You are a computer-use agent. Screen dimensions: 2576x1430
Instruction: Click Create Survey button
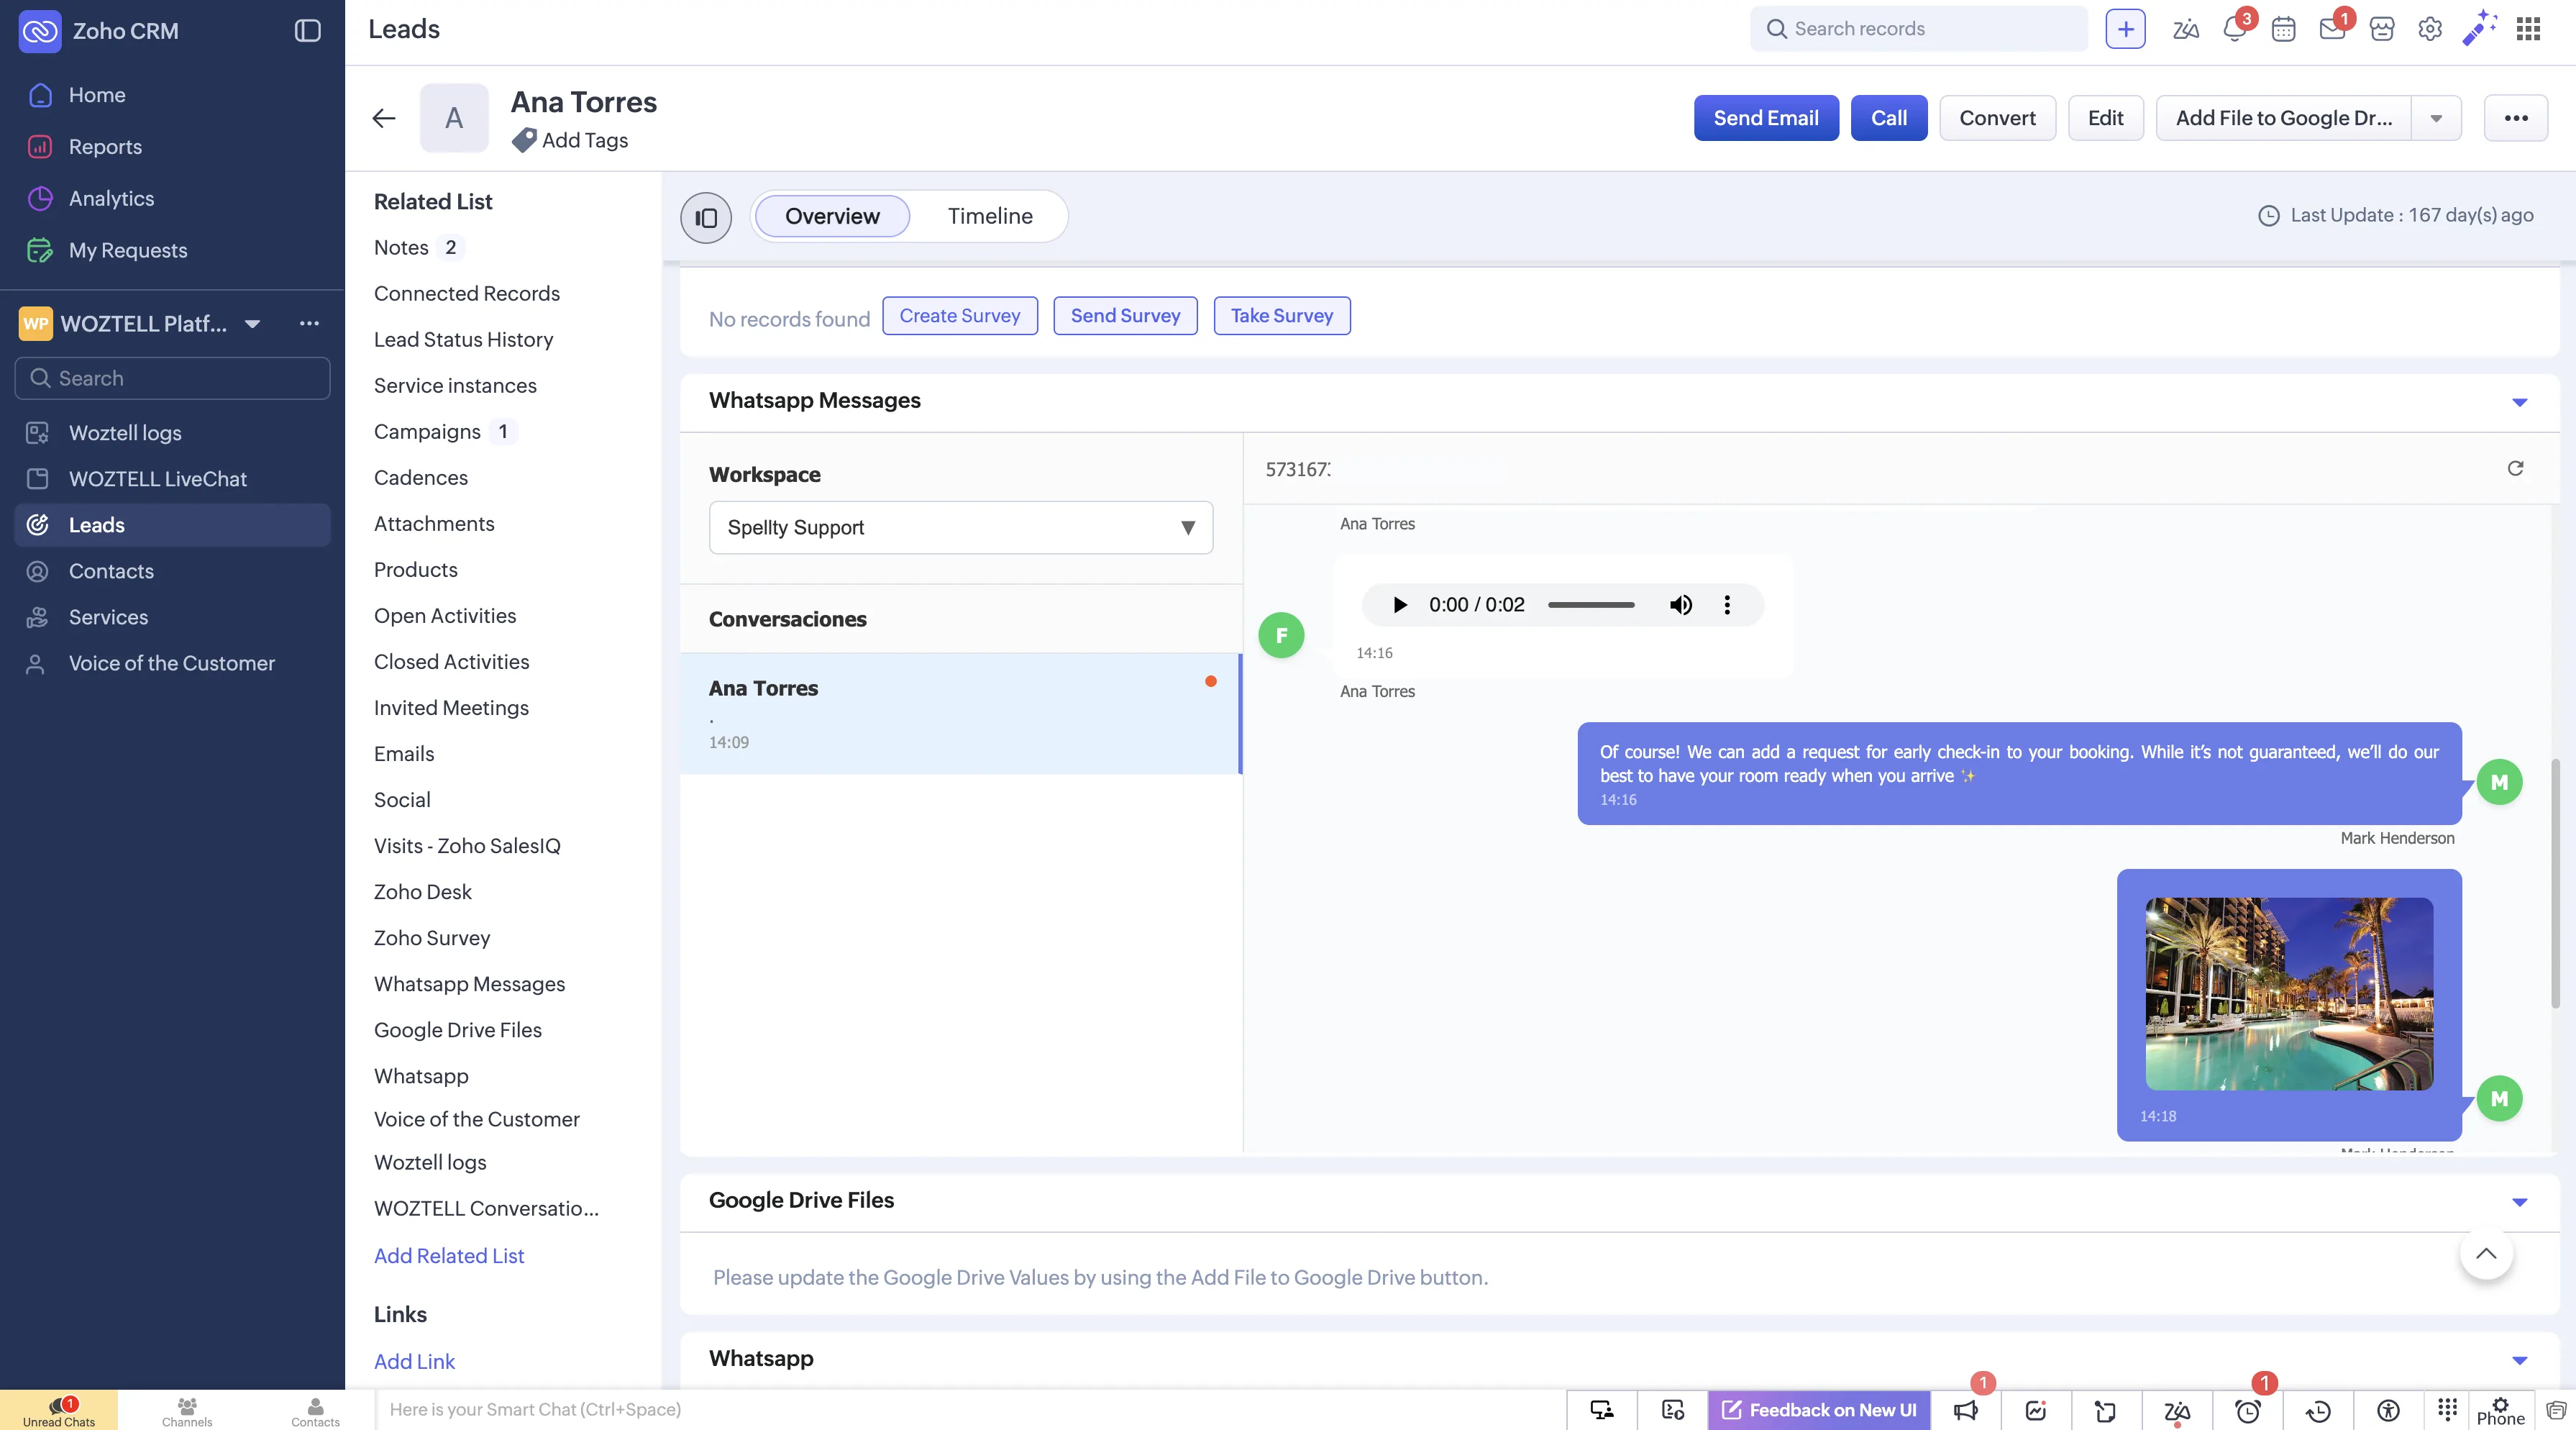click(960, 315)
